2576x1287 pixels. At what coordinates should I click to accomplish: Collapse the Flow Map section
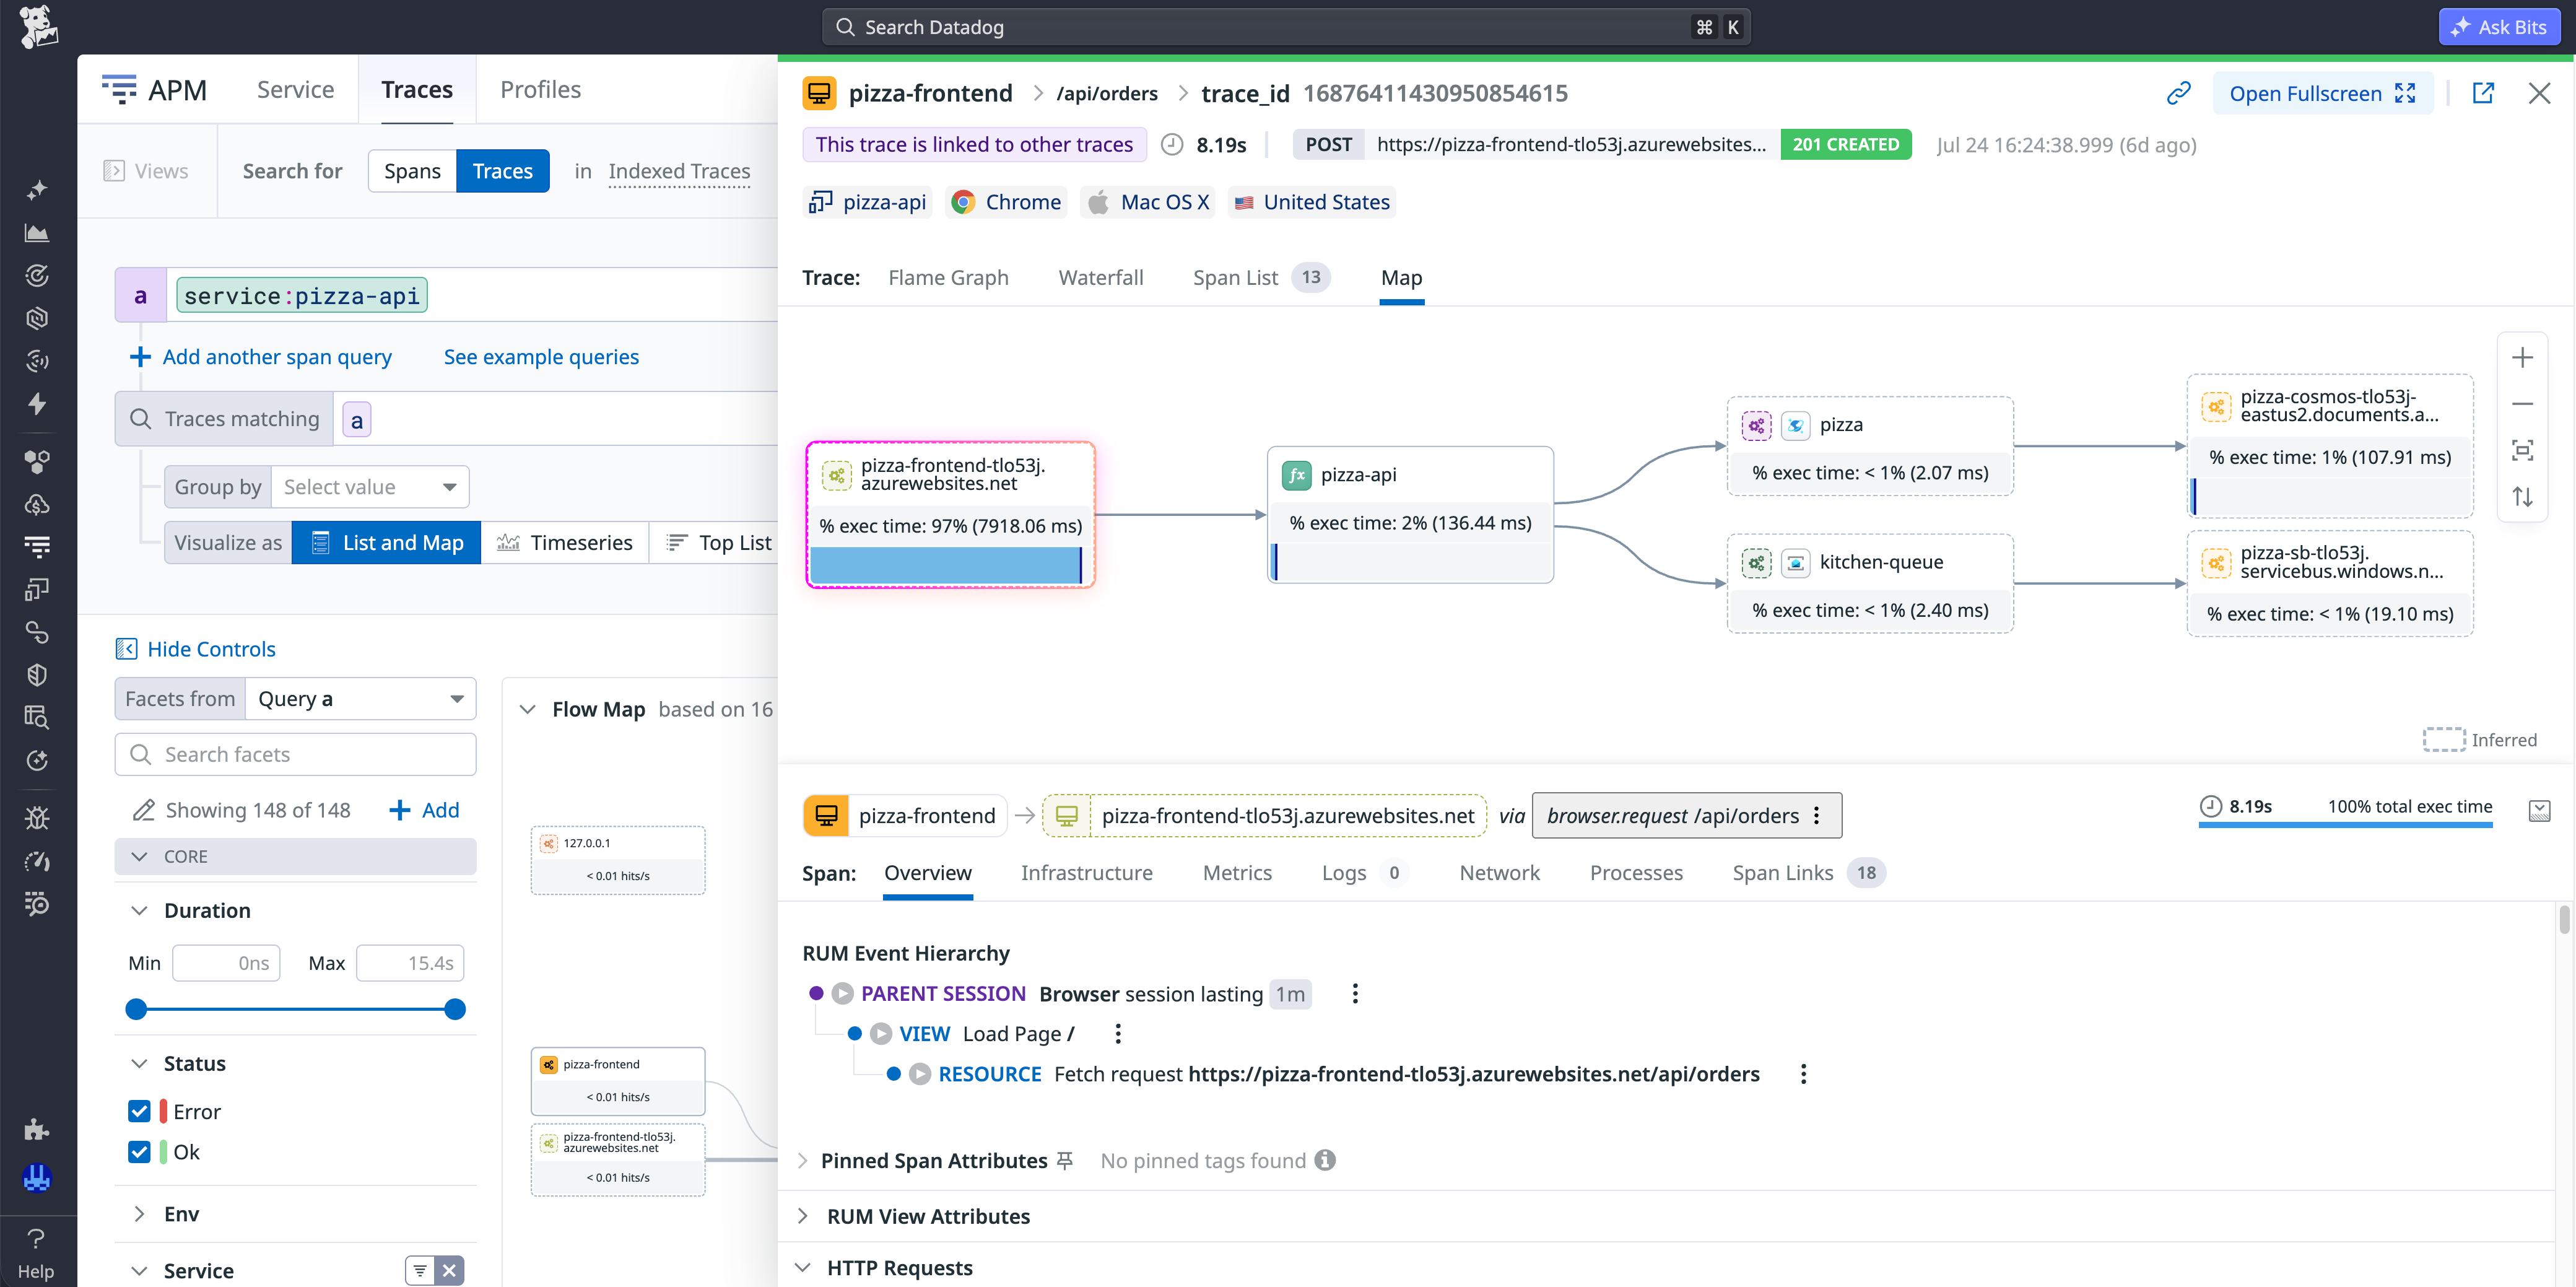pos(527,710)
